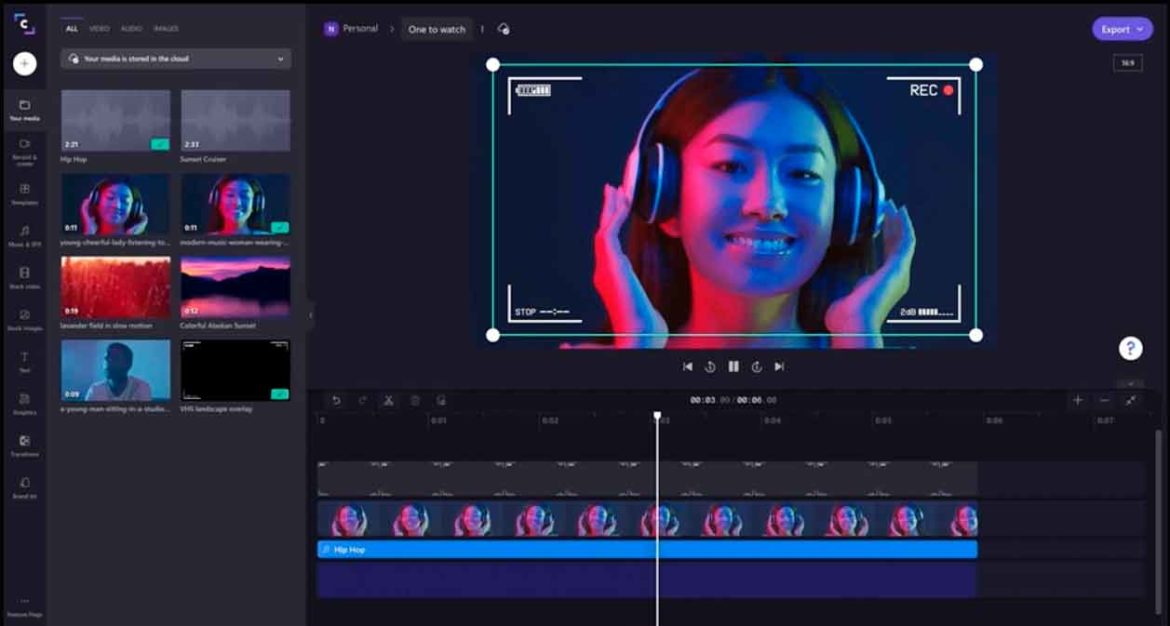Open the Help button near the preview
The height and width of the screenshot is (626, 1170).
(x=1129, y=348)
